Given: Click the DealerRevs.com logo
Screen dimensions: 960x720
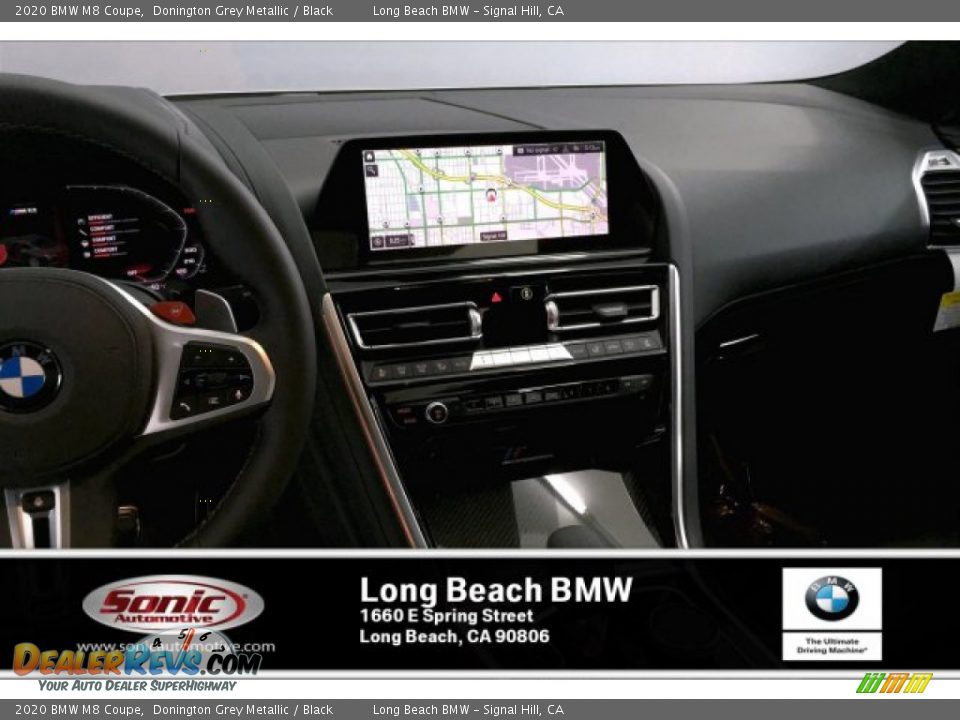Looking at the screenshot, I should tap(138, 662).
